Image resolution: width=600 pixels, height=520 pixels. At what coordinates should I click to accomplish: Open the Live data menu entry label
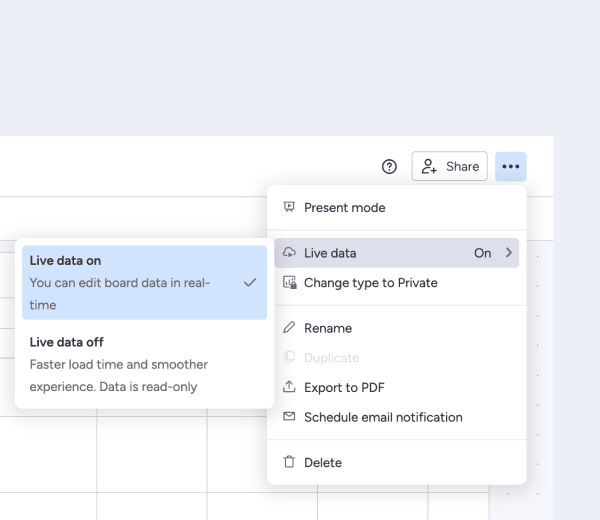tap(330, 253)
